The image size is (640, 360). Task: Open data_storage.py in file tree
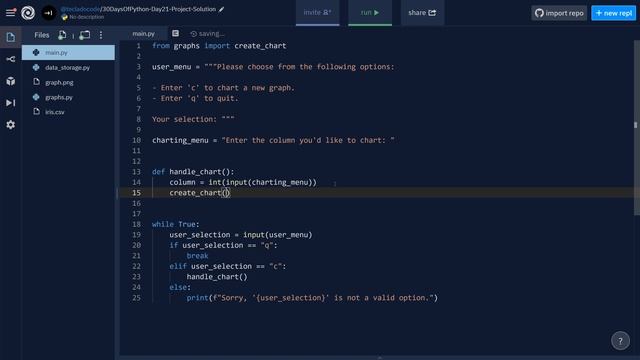coord(68,67)
